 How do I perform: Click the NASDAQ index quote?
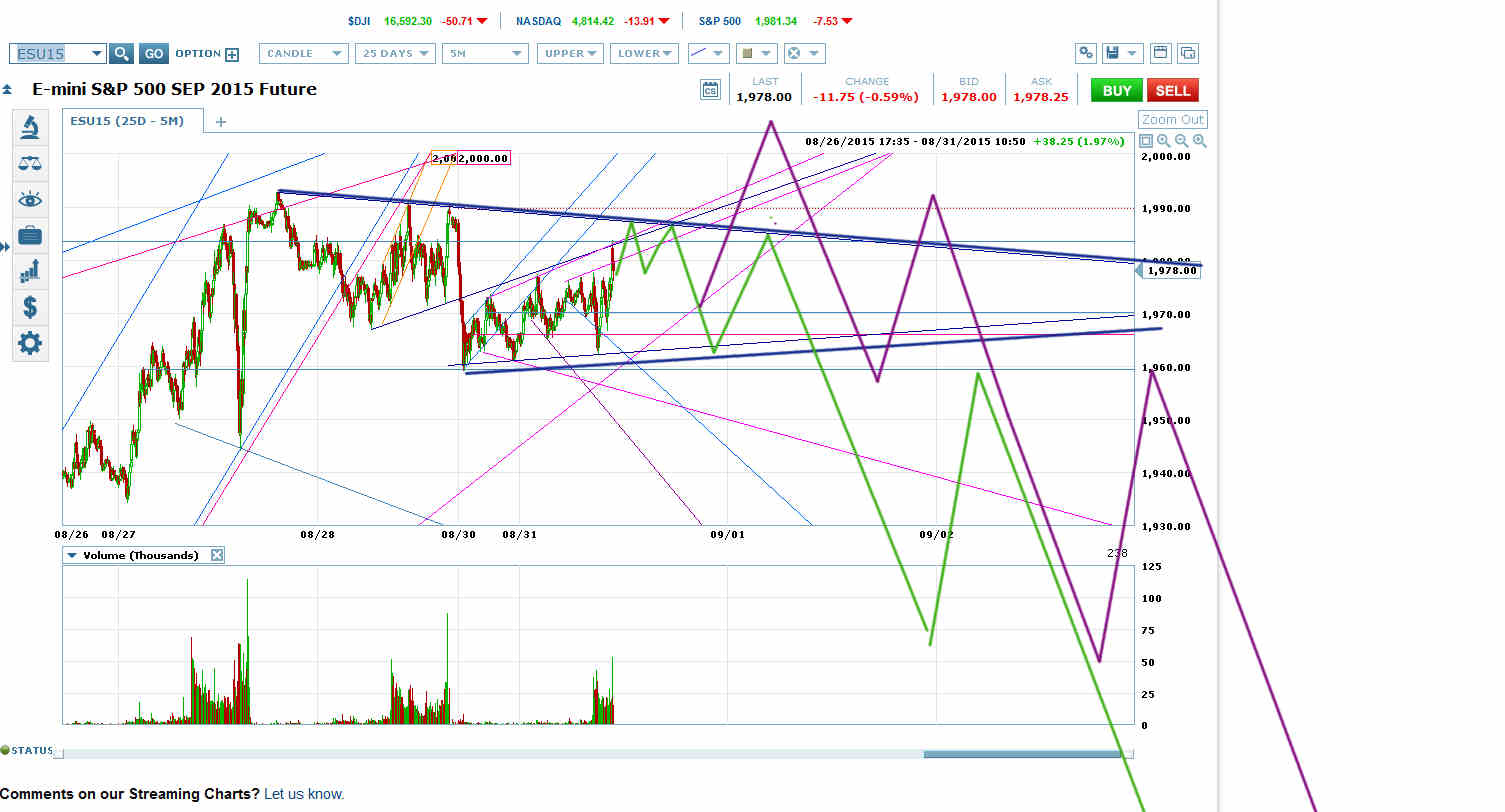pyautogui.click(x=593, y=20)
